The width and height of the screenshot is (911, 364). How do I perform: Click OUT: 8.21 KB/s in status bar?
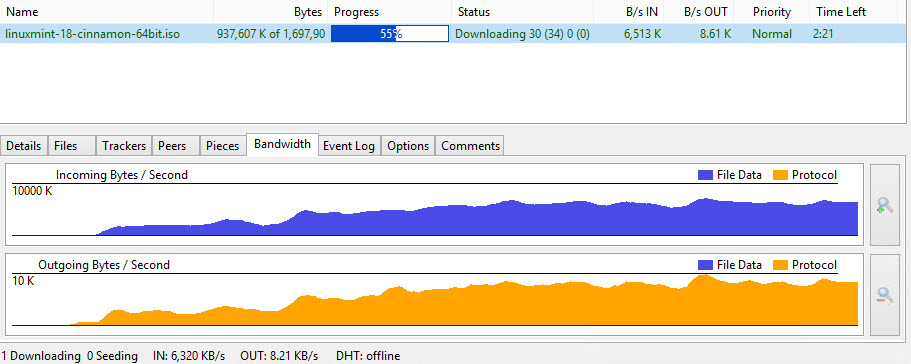(x=279, y=356)
